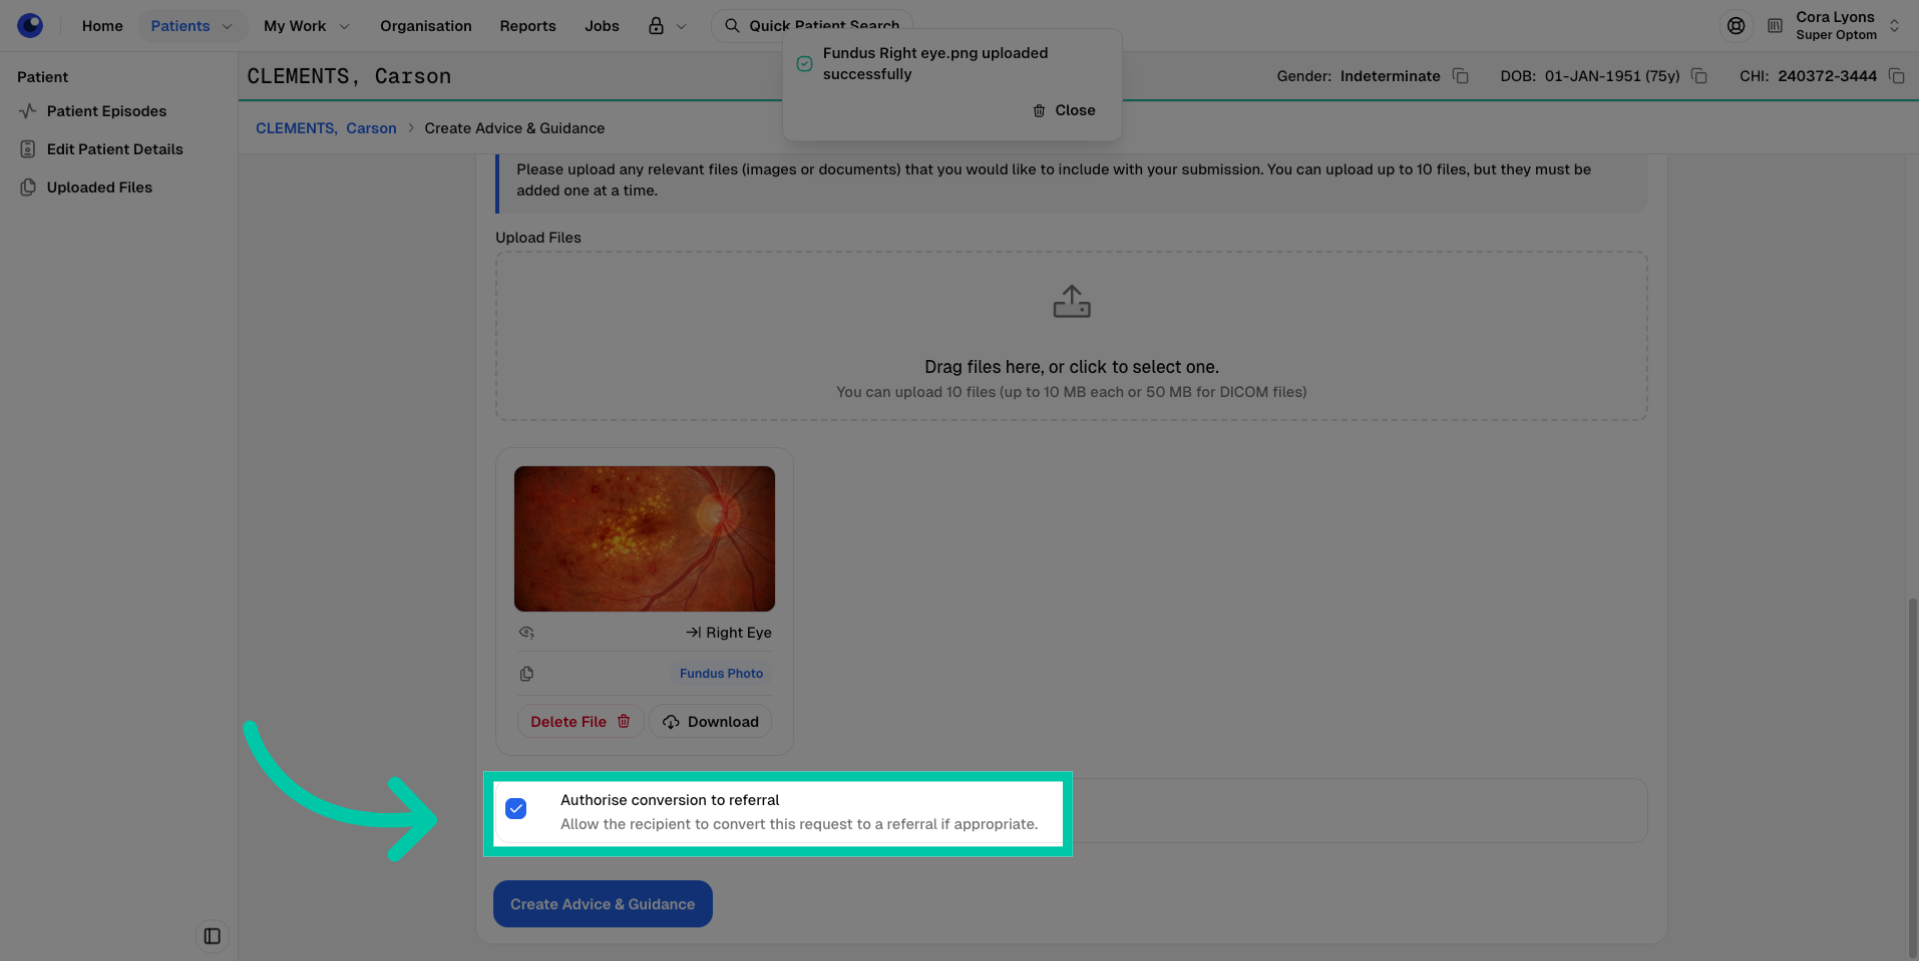Image resolution: width=1919 pixels, height=961 pixels.
Task: Expand the chevron beside the lock icon
Action: (681, 26)
